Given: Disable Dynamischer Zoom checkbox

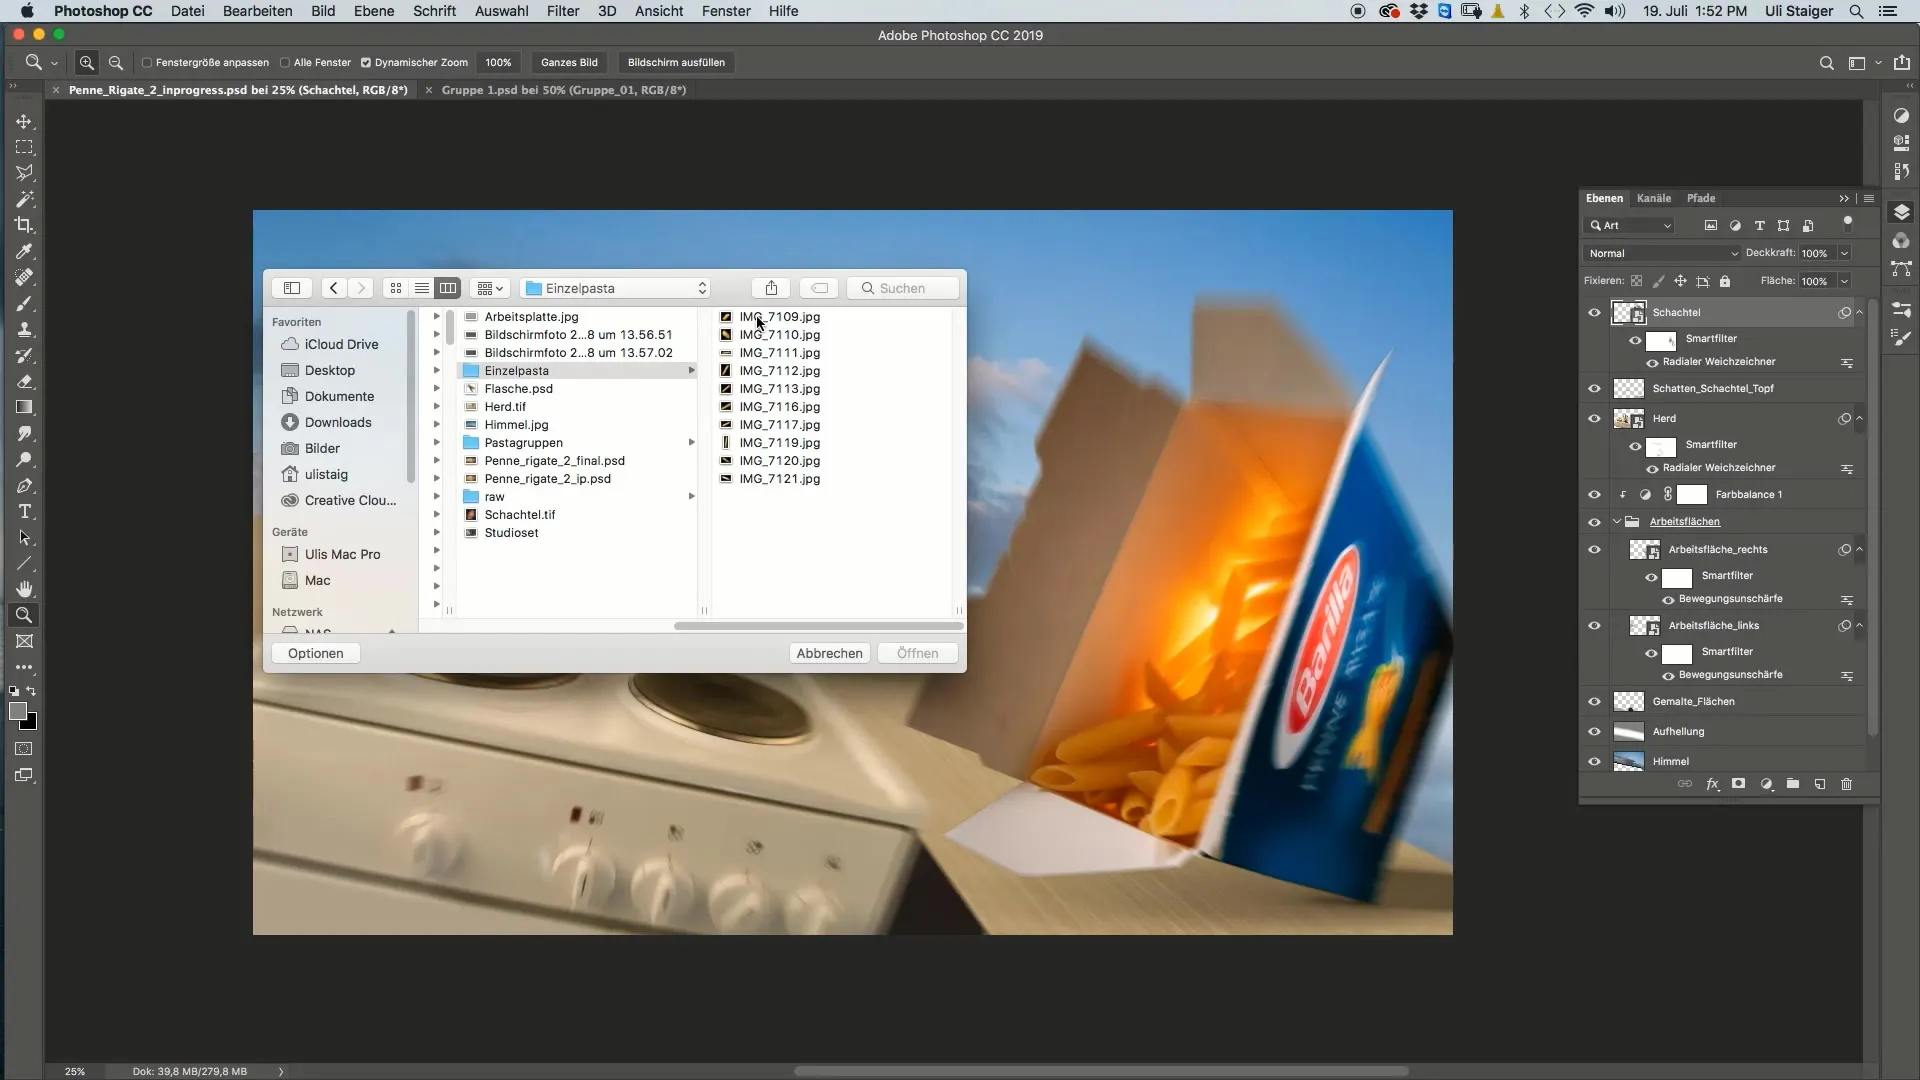Looking at the screenshot, I should [x=366, y=62].
